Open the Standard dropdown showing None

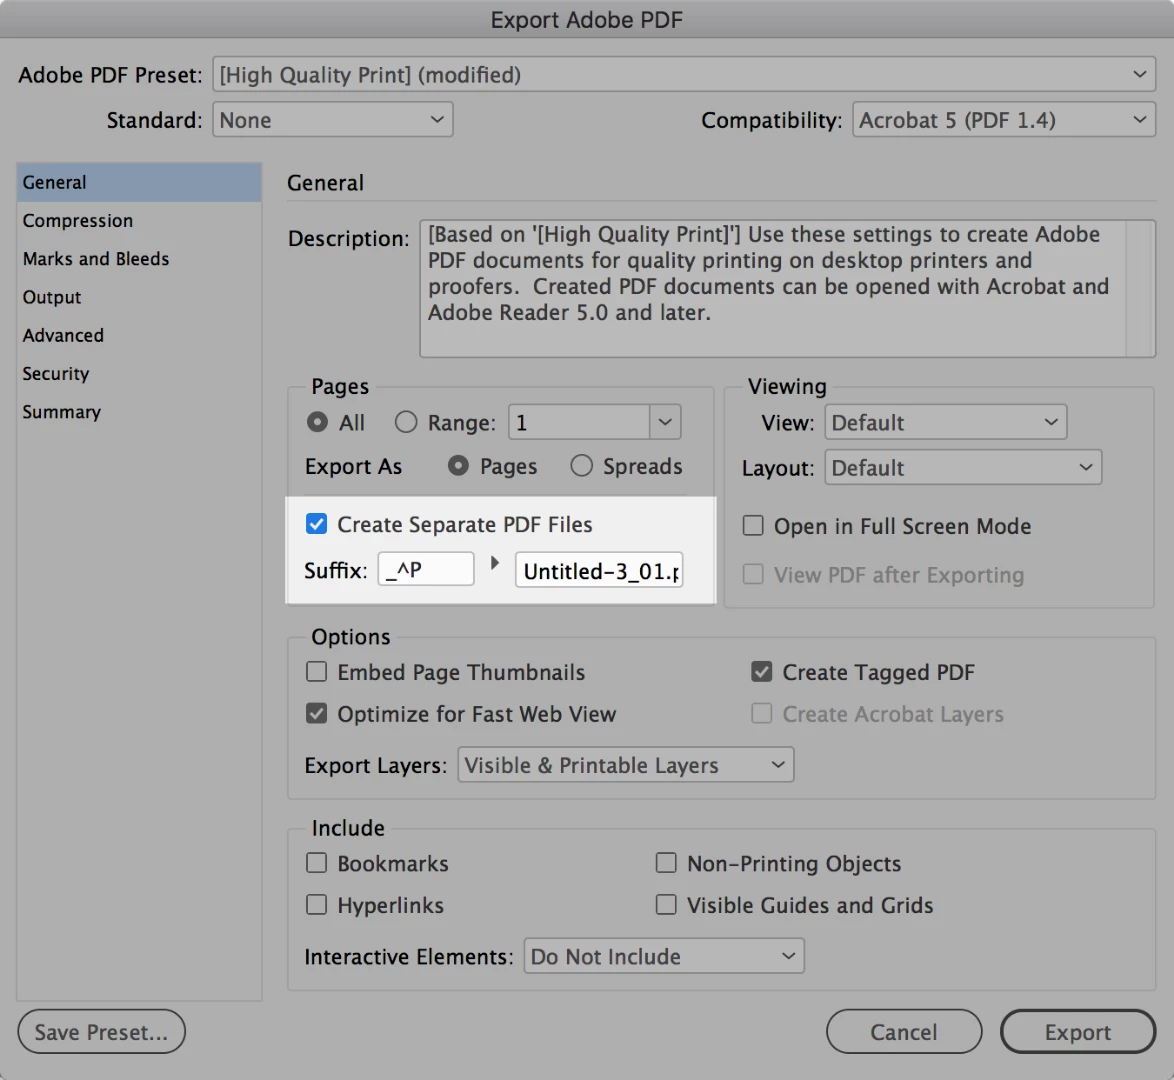coord(332,120)
